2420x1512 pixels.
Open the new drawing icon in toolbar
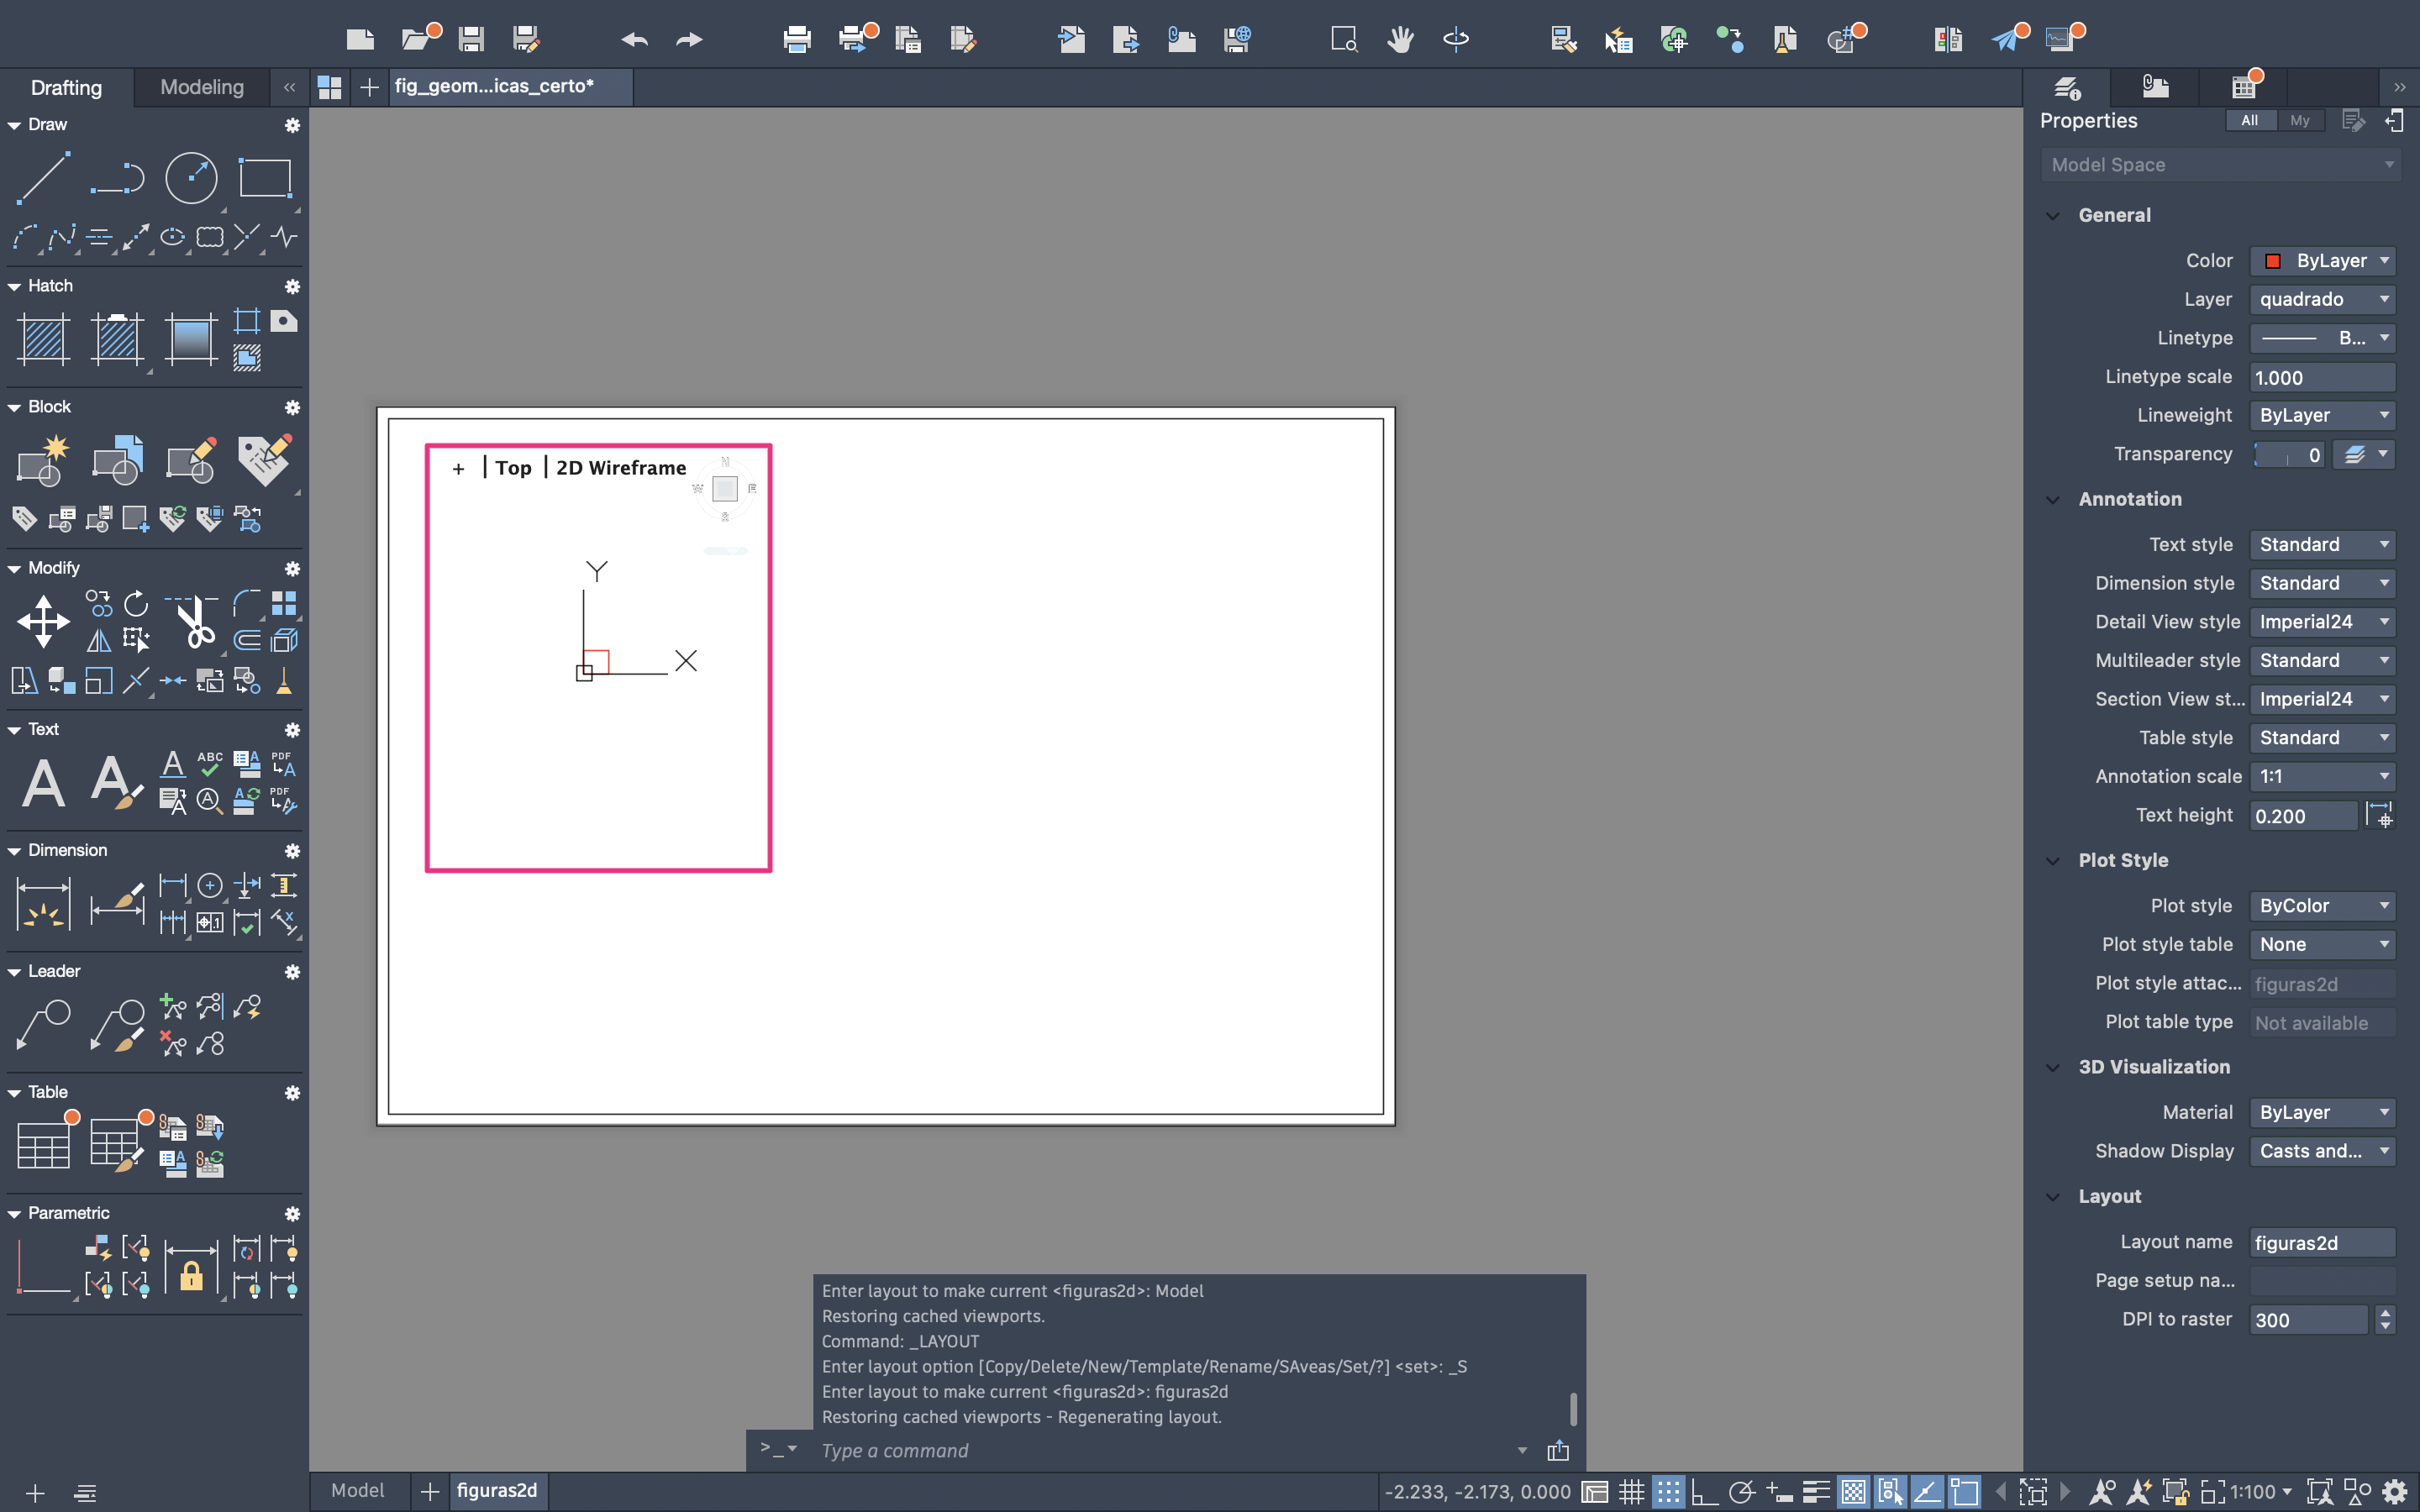click(360, 40)
